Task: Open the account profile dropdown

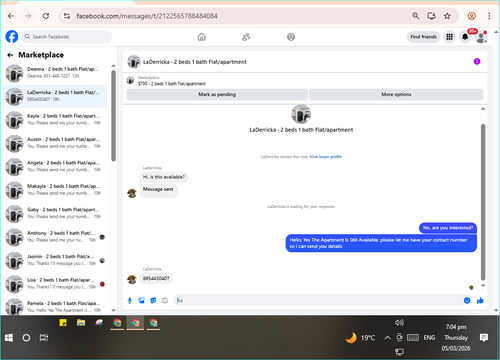Action: pyautogui.click(x=481, y=37)
